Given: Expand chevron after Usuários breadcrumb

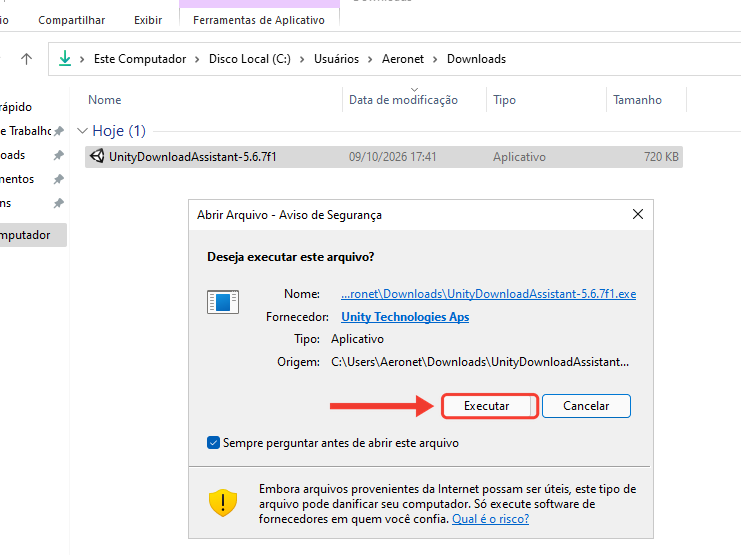Looking at the screenshot, I should tap(370, 60).
